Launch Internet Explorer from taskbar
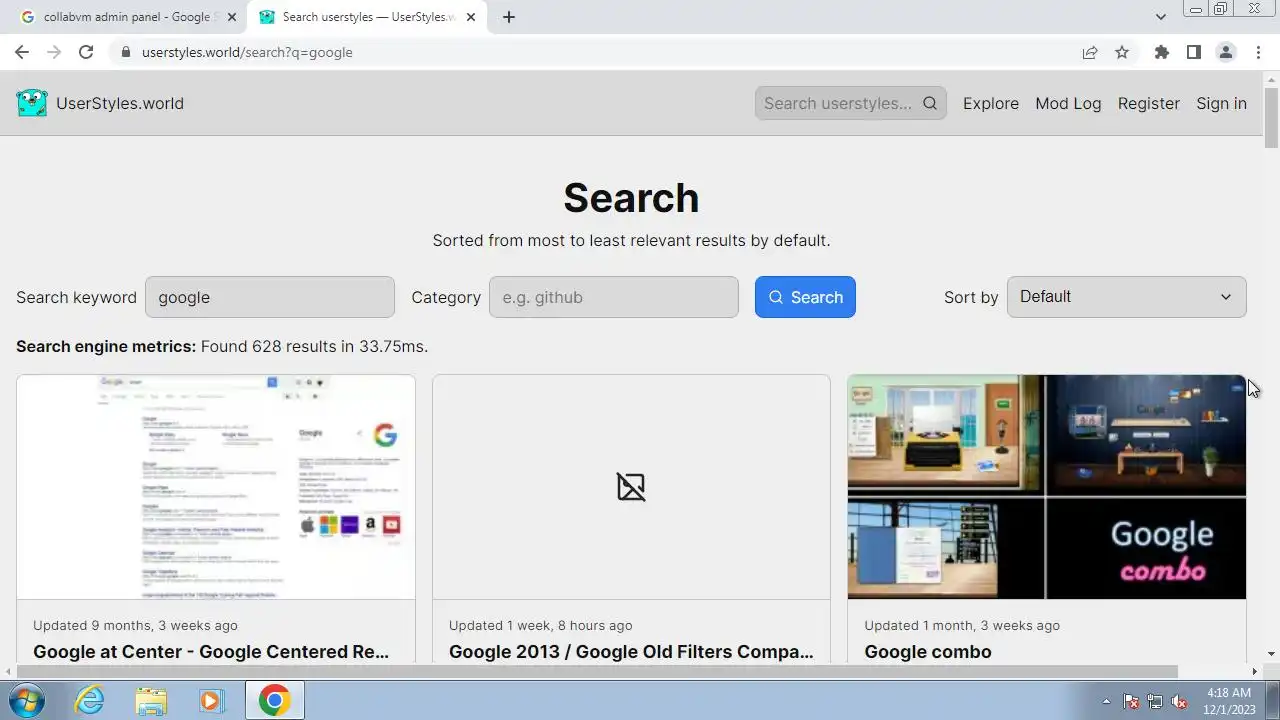1280x720 pixels. pos(90,700)
